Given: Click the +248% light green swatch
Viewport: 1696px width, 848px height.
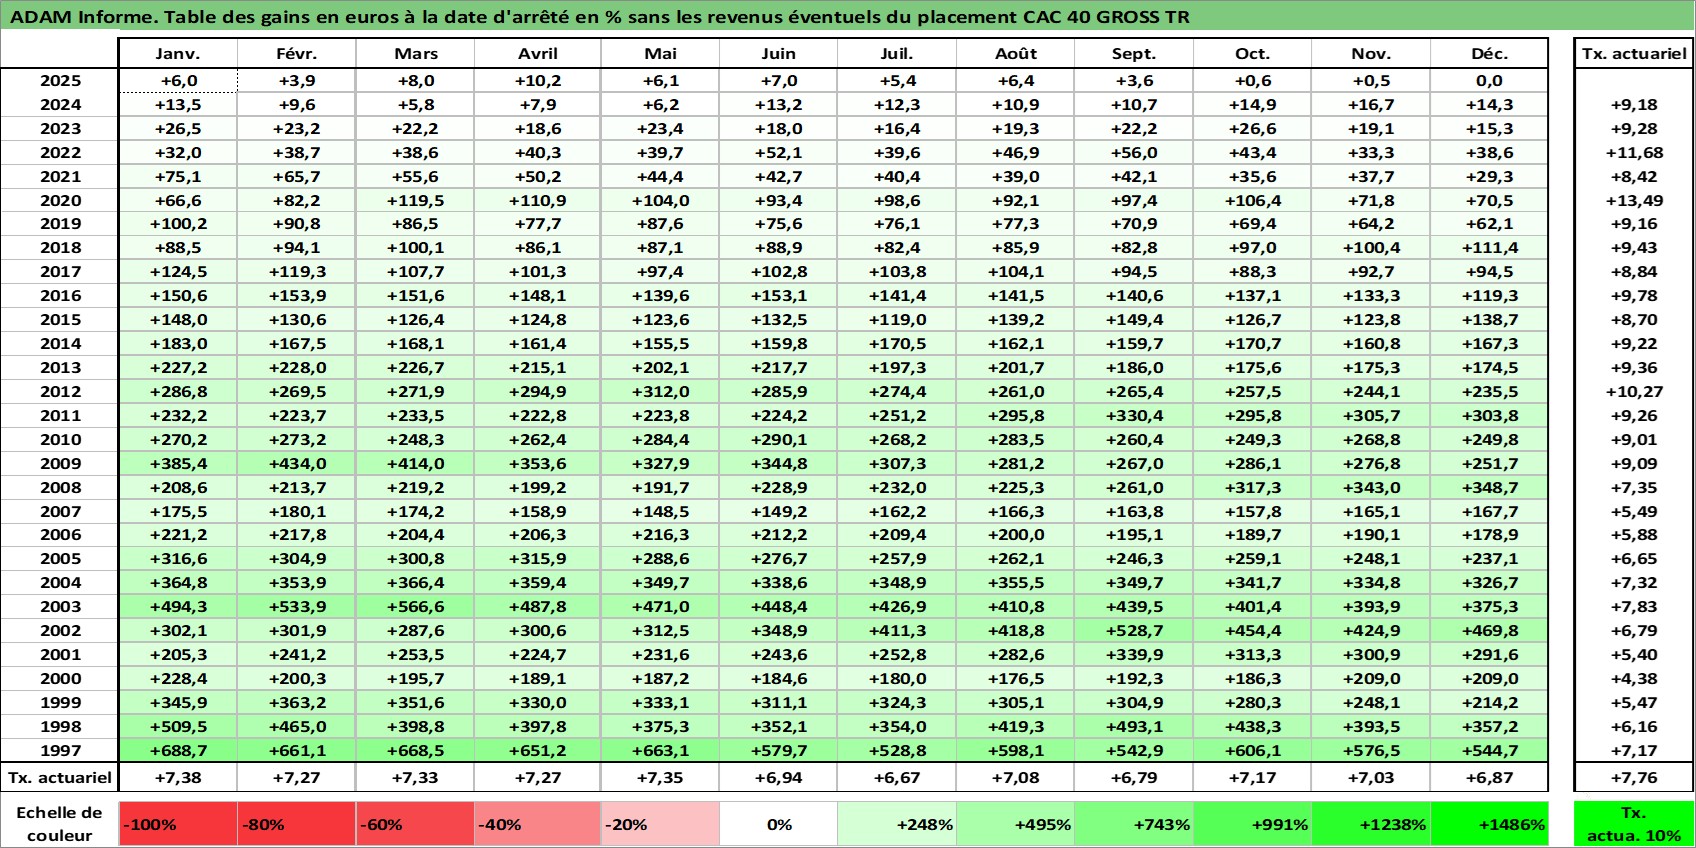Looking at the screenshot, I should [x=897, y=824].
